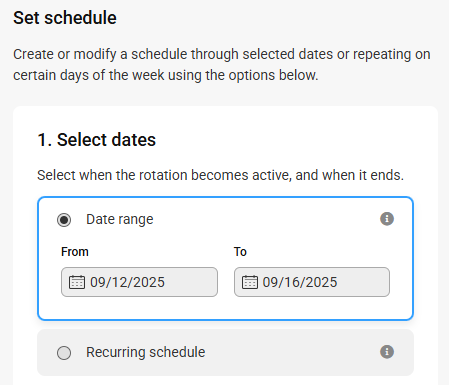The height and width of the screenshot is (385, 449).
Task: Click the "Date range" option label
Action: click(x=120, y=219)
